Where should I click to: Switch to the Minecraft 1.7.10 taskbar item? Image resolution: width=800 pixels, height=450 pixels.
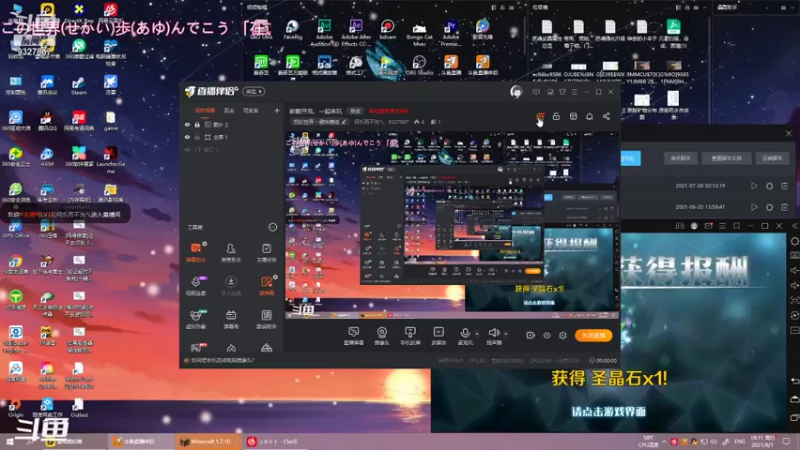(208, 441)
